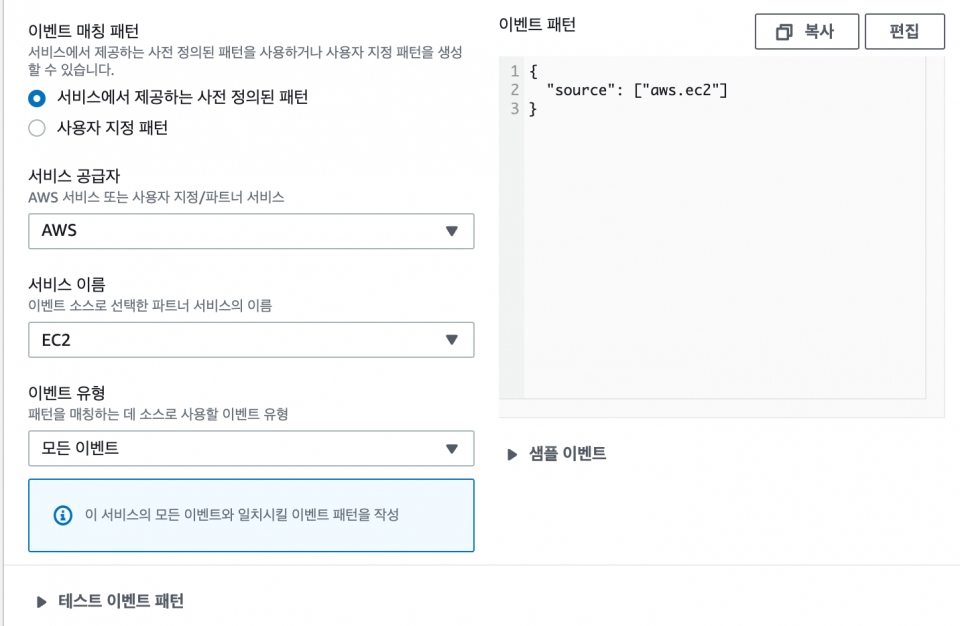960x626 pixels.
Task: Click the info icon in the blue notice box
Action: pyautogui.click(x=62, y=515)
